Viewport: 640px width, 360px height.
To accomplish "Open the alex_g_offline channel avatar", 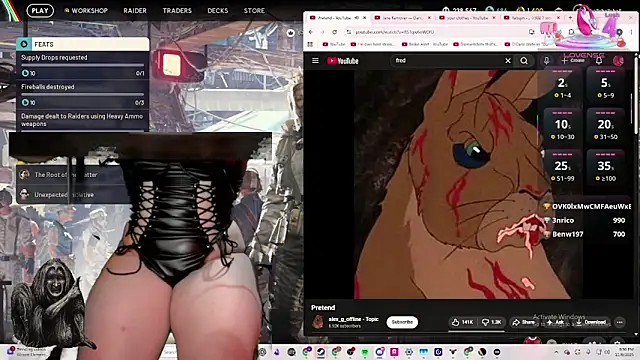I will pyautogui.click(x=318, y=322).
